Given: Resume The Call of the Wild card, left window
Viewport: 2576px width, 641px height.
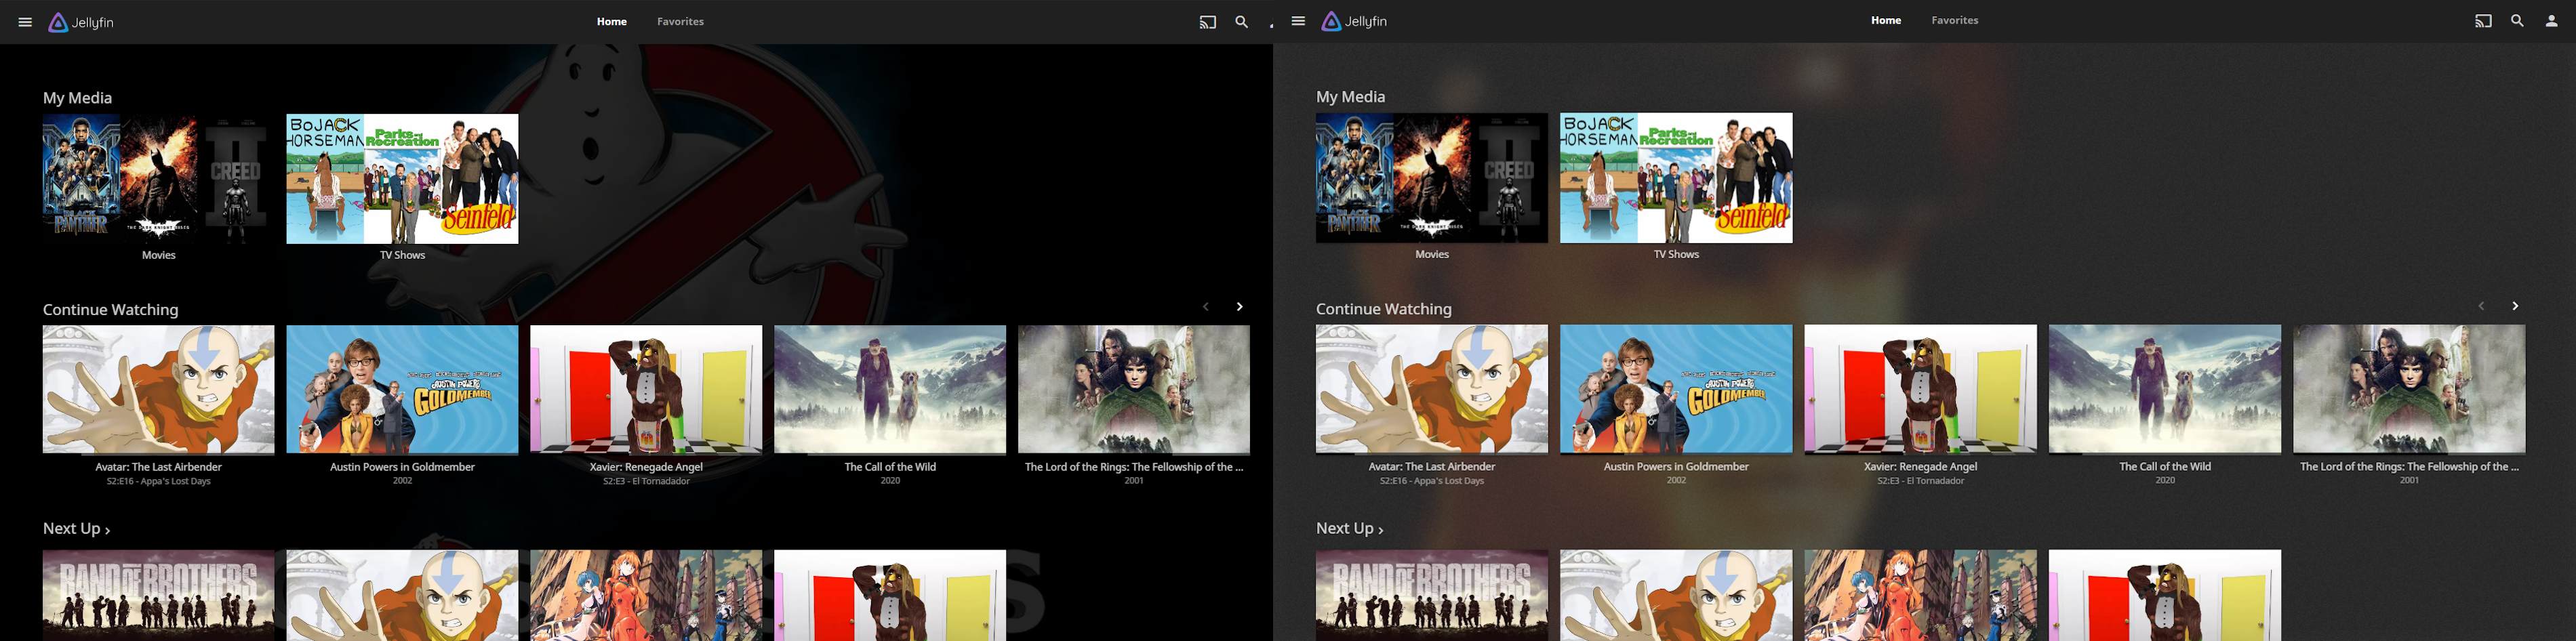Looking at the screenshot, I should (890, 390).
